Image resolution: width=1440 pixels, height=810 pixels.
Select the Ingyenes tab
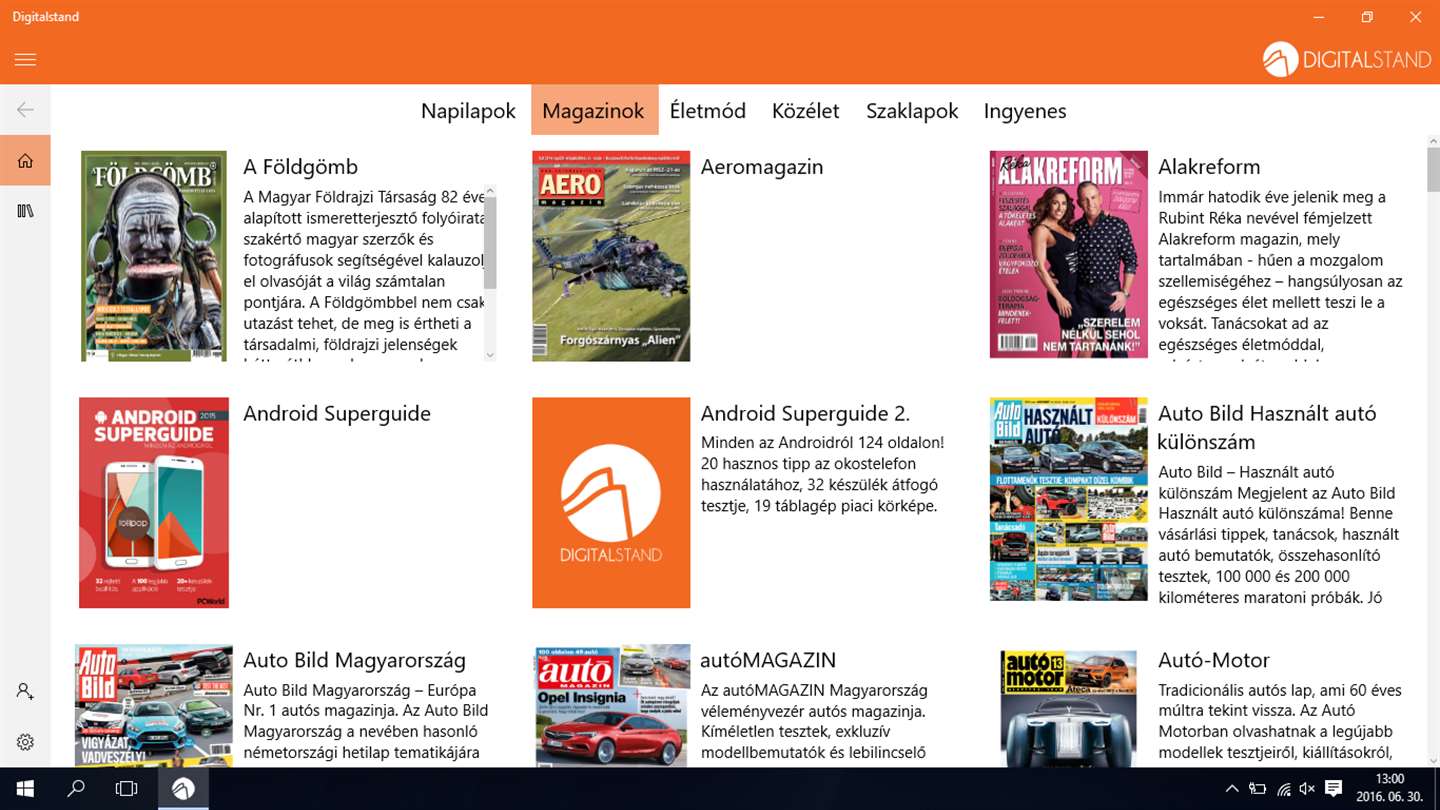pos(1025,111)
